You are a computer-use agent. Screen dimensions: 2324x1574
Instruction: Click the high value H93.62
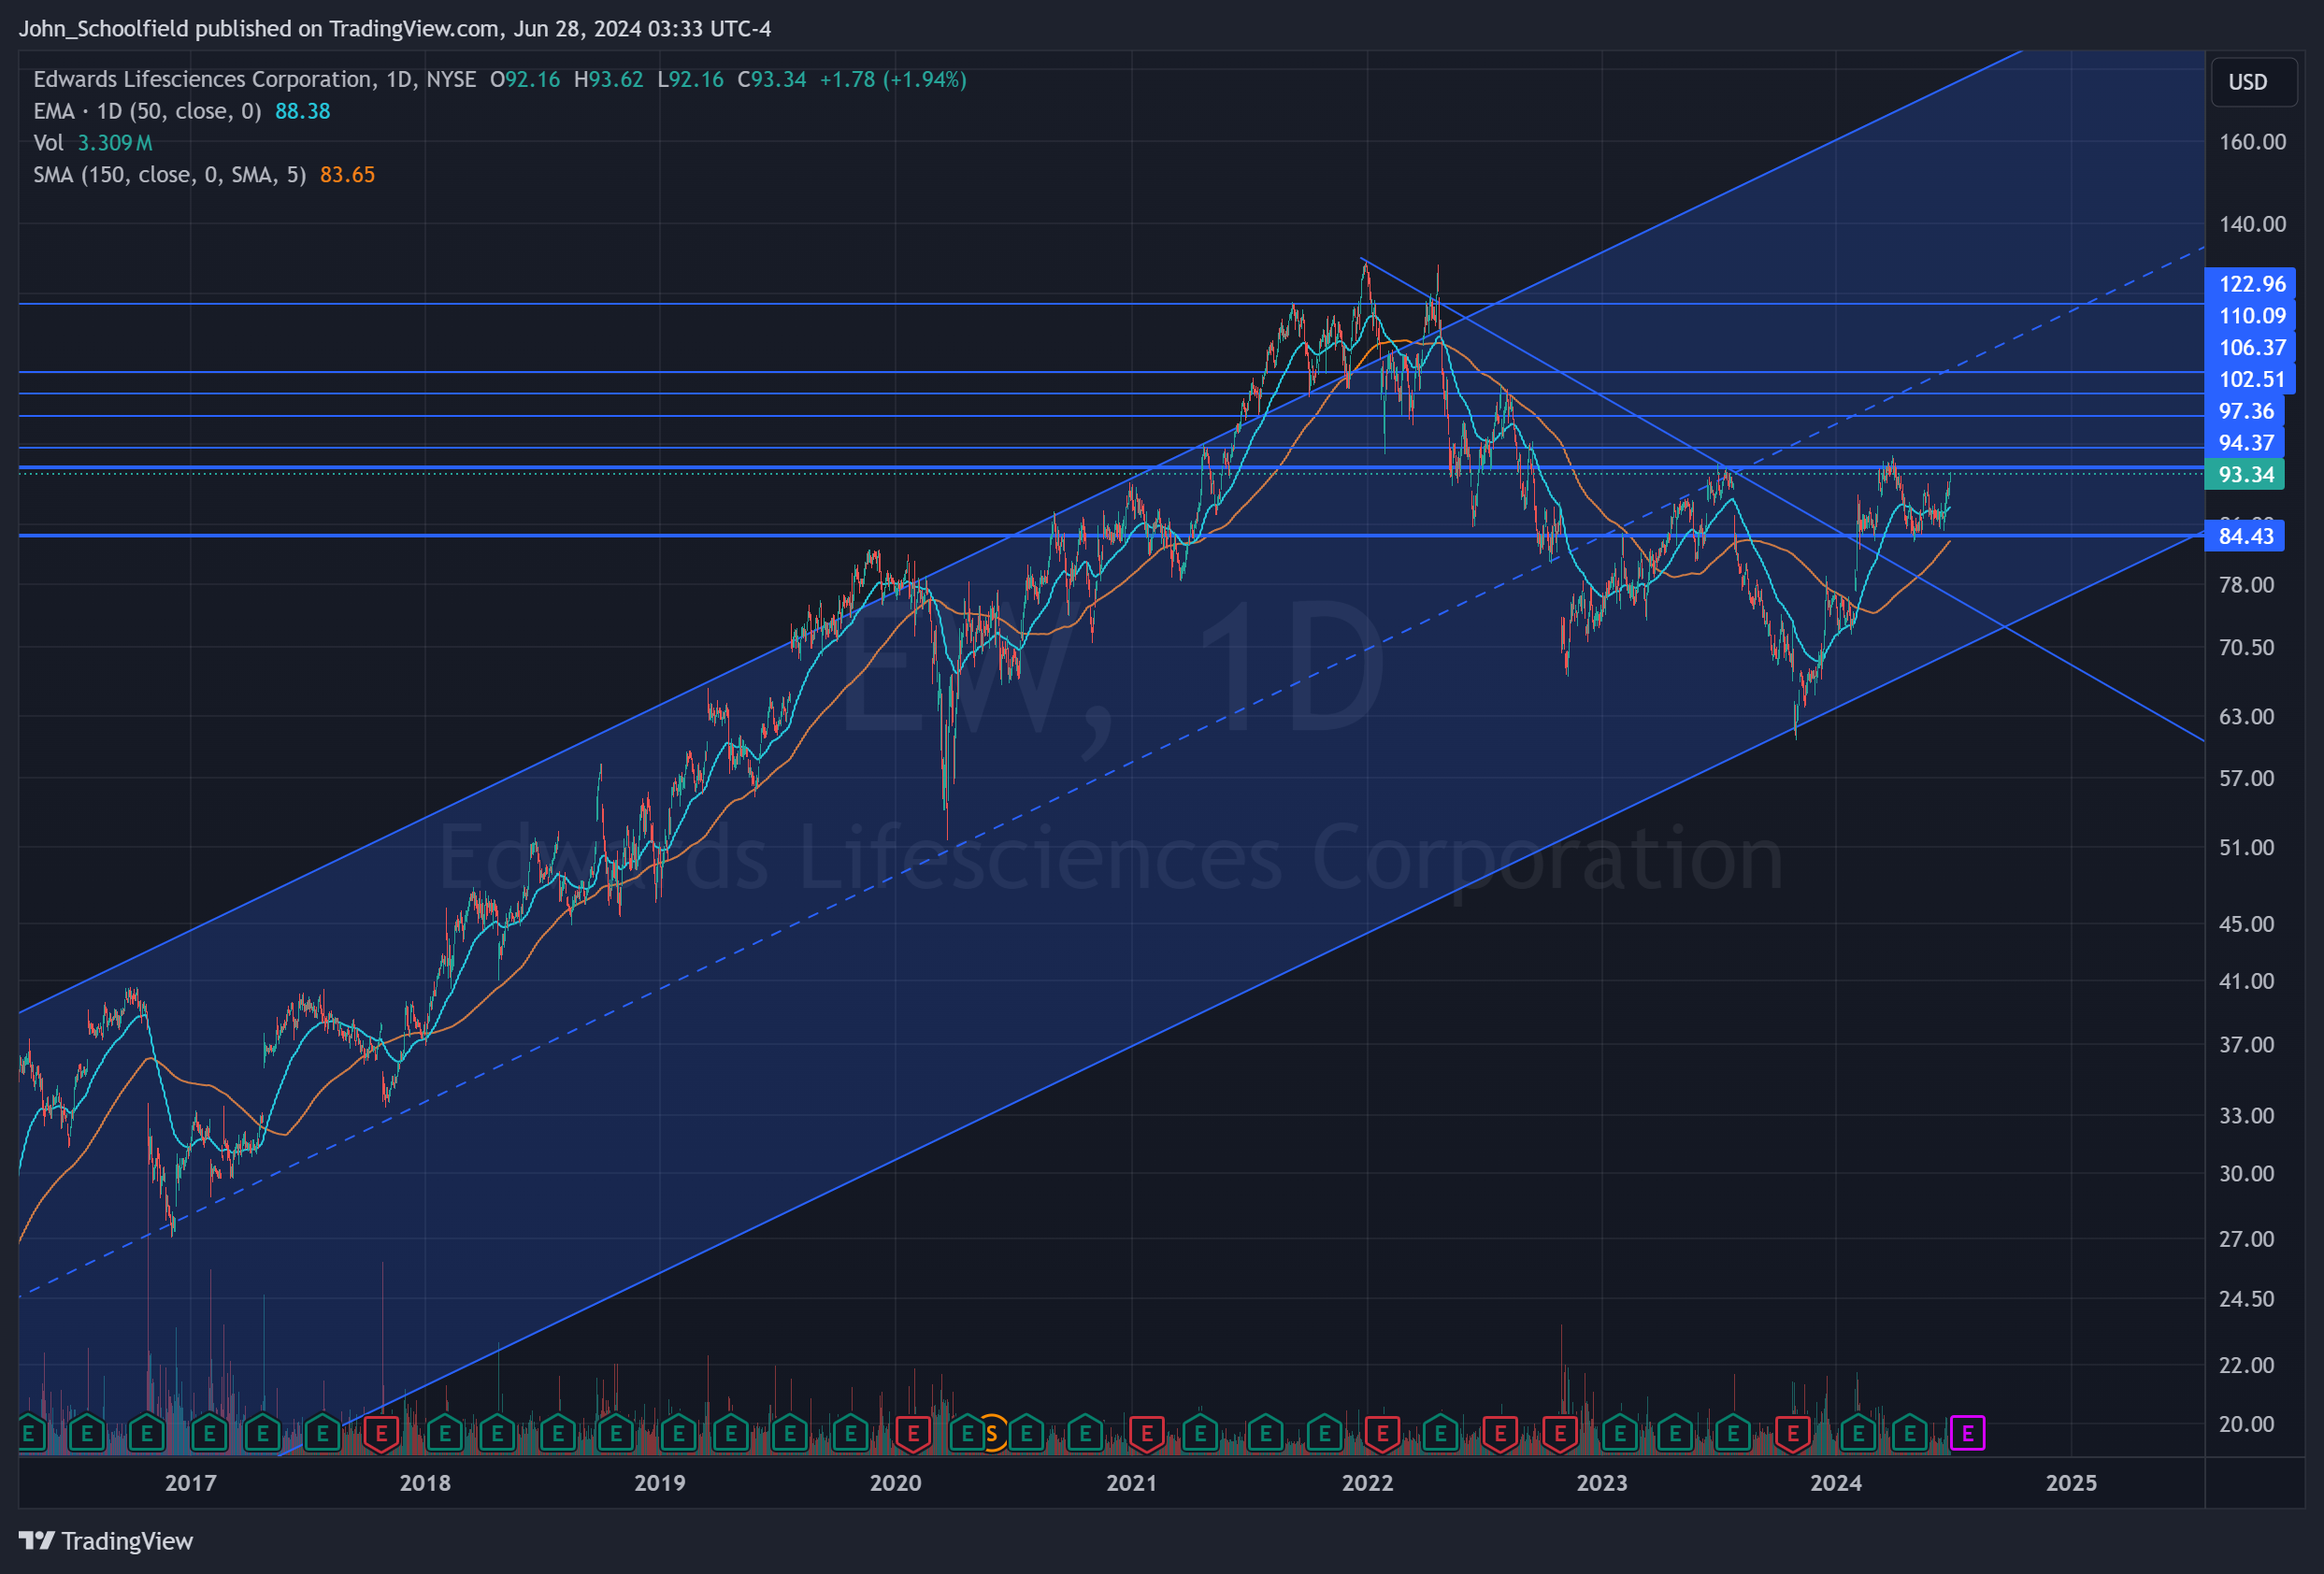pos(608,79)
